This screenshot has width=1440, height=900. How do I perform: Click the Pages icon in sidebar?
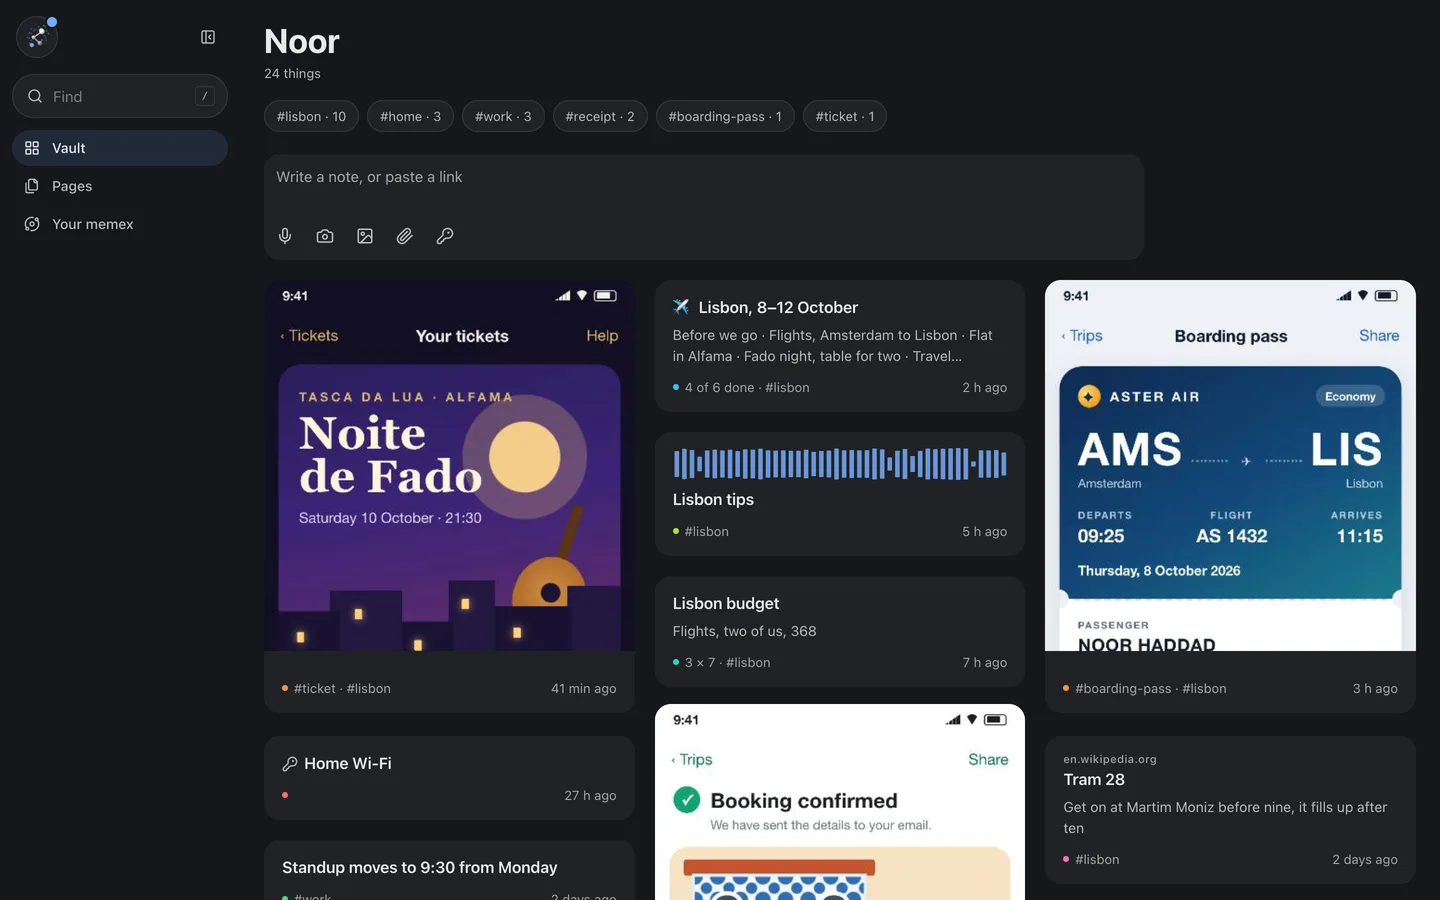[x=32, y=186]
